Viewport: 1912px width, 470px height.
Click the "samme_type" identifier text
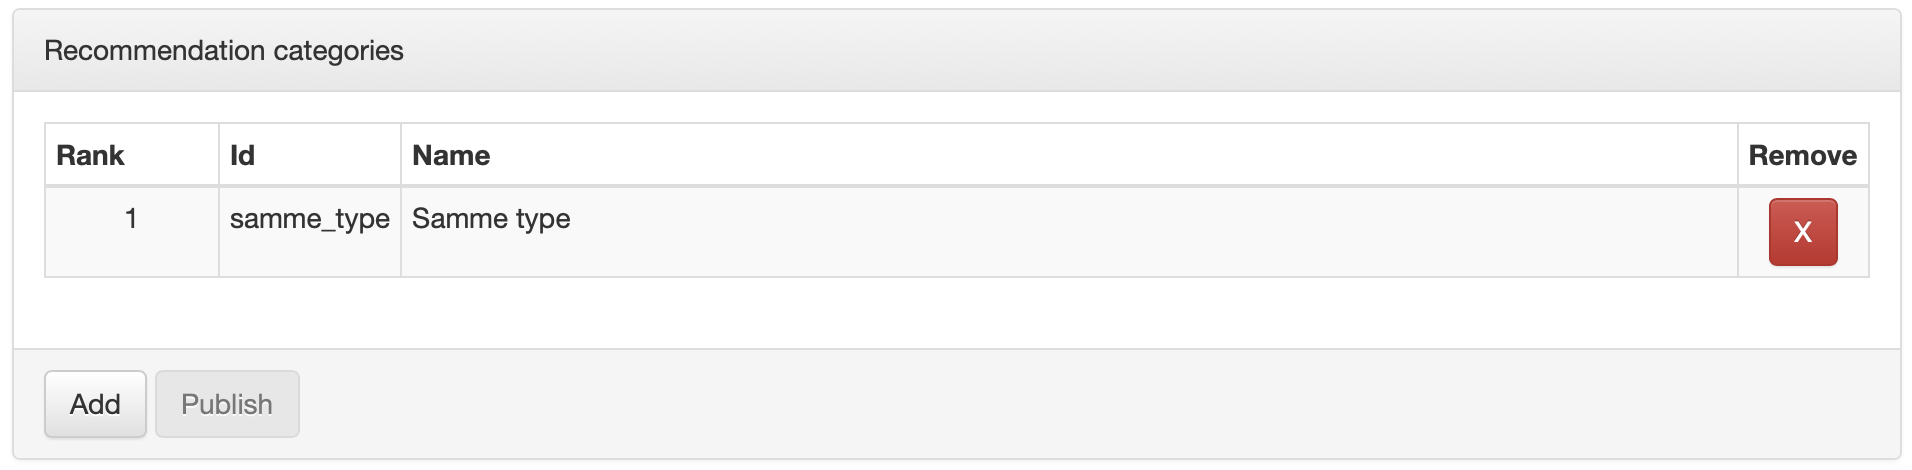pyautogui.click(x=309, y=219)
